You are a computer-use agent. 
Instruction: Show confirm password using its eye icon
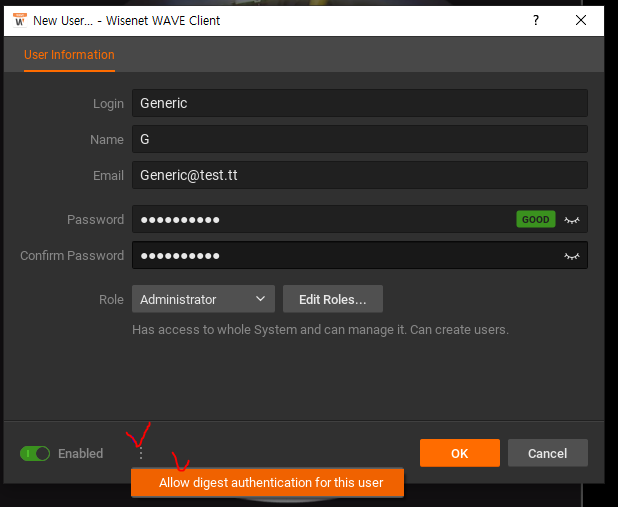(x=572, y=255)
